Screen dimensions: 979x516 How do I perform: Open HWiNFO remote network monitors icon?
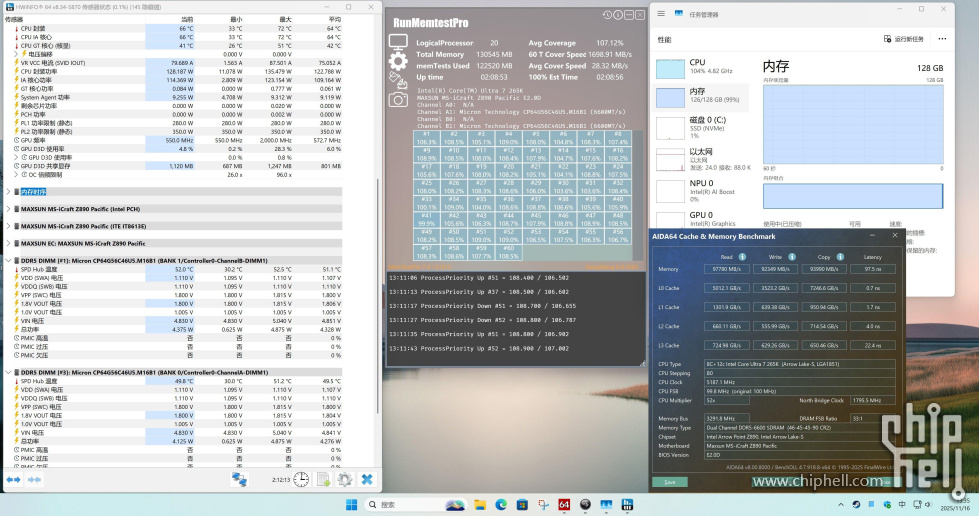(239, 479)
